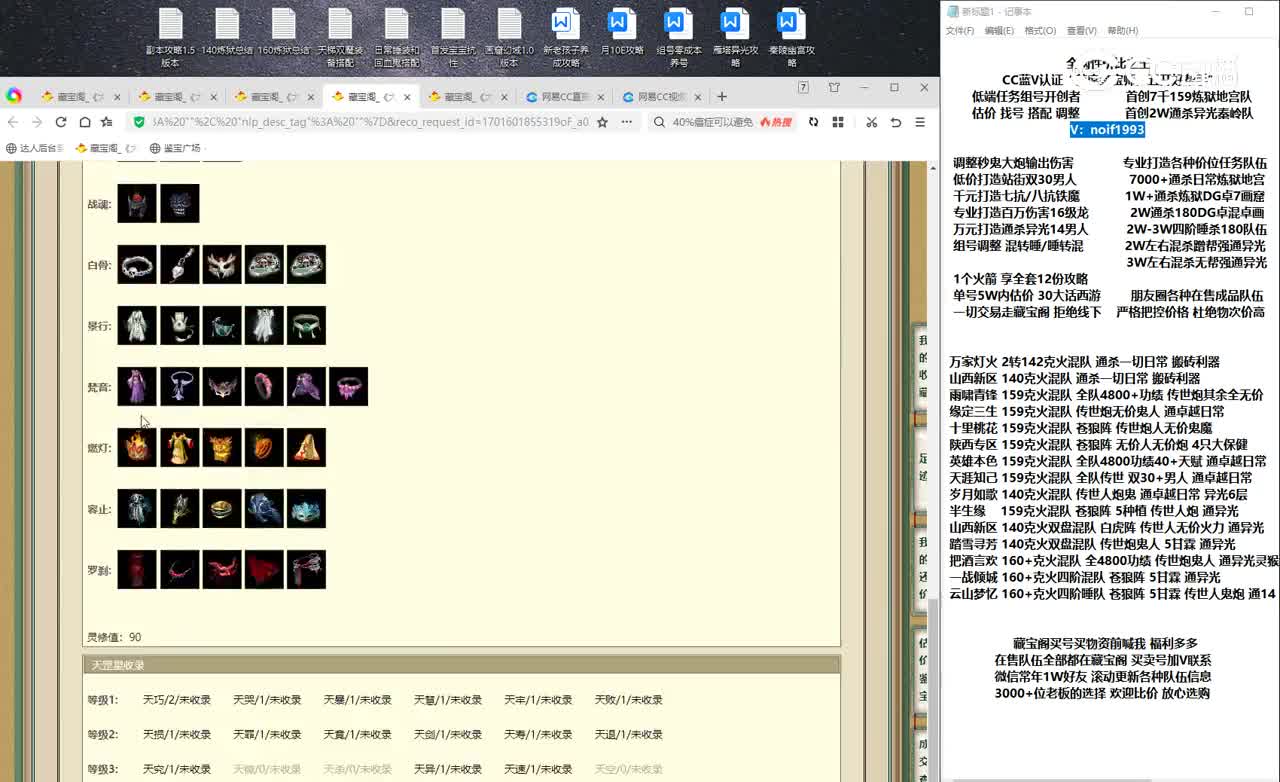Click the purple robe item beside 梵音 label
Screen dimensions: 1280x782
click(x=137, y=387)
